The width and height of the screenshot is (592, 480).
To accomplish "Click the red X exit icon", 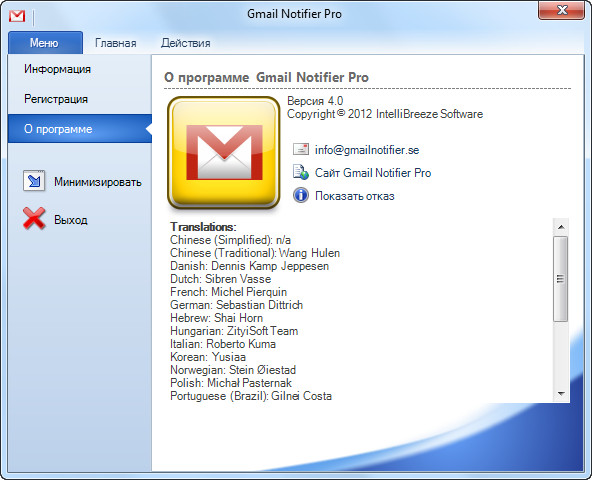I will pos(34,219).
